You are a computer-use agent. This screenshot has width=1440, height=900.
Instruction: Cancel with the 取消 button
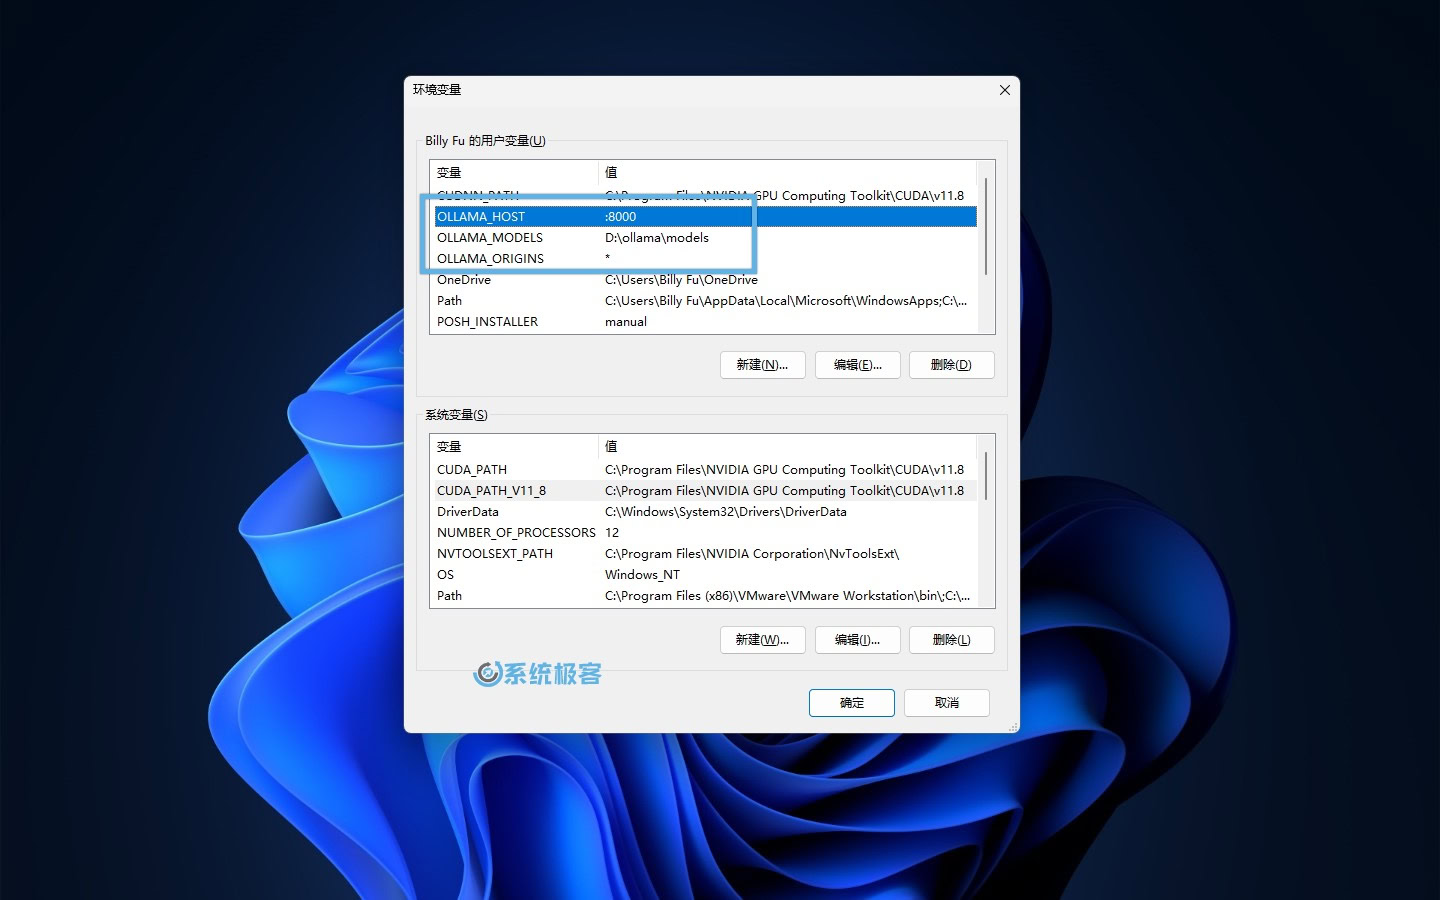click(946, 703)
